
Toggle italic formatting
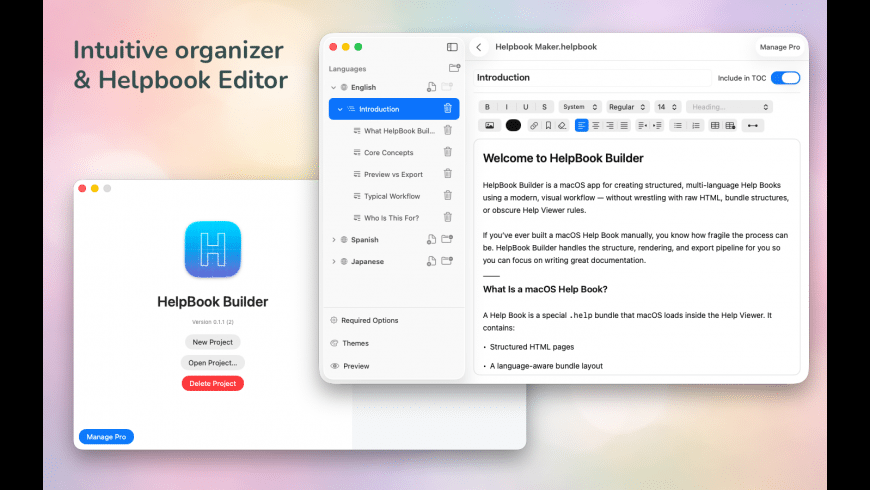click(x=506, y=107)
